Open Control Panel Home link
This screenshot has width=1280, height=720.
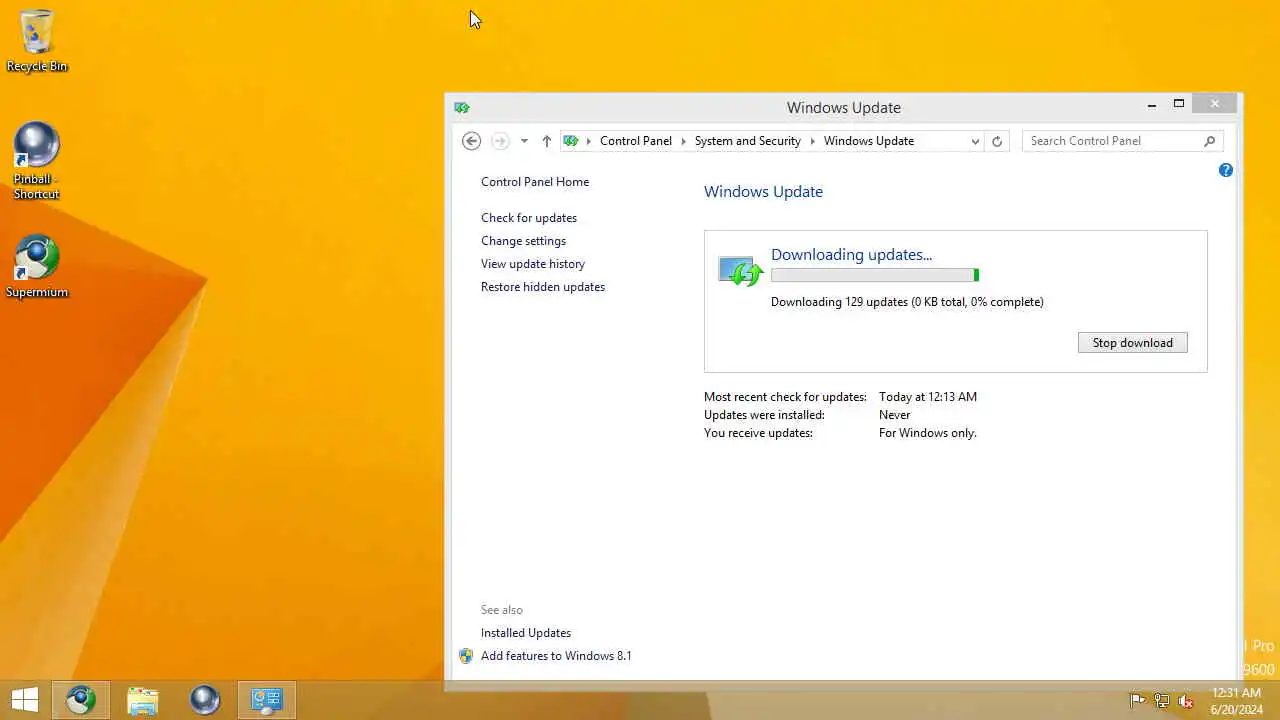point(535,182)
